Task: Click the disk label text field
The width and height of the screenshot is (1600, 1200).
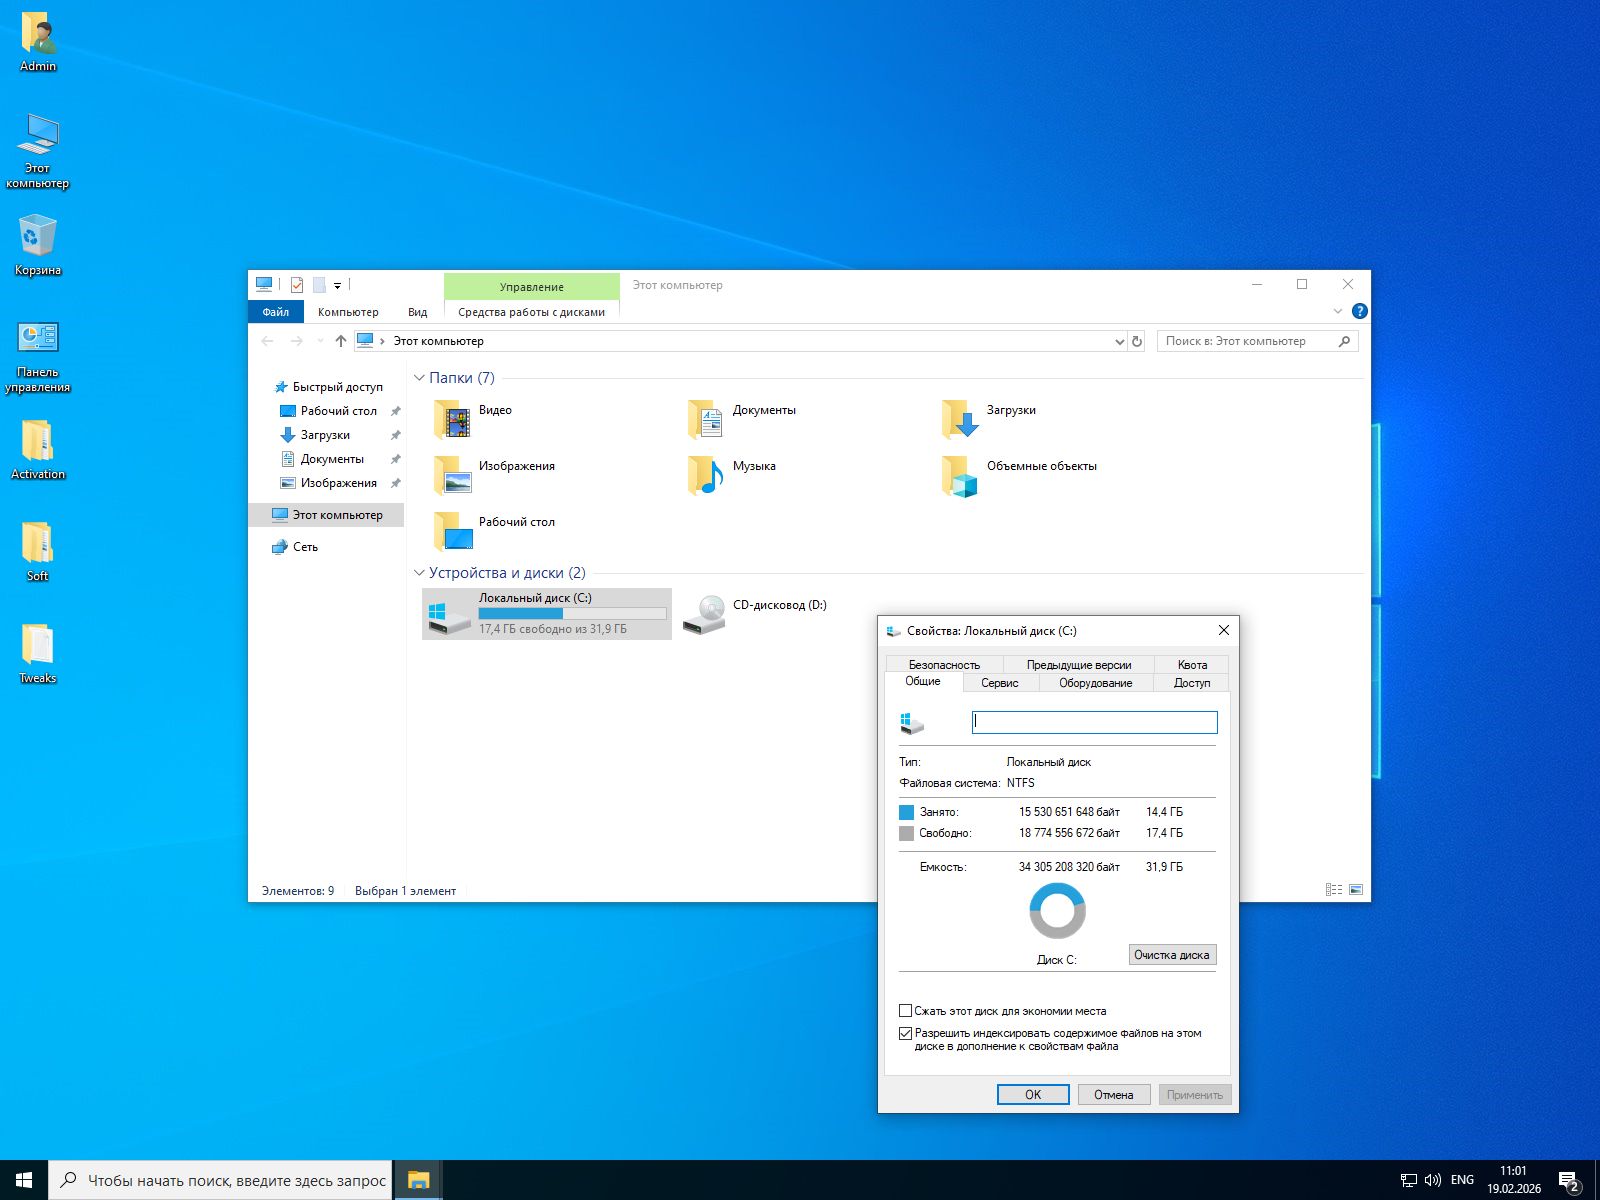Action: 1094,722
